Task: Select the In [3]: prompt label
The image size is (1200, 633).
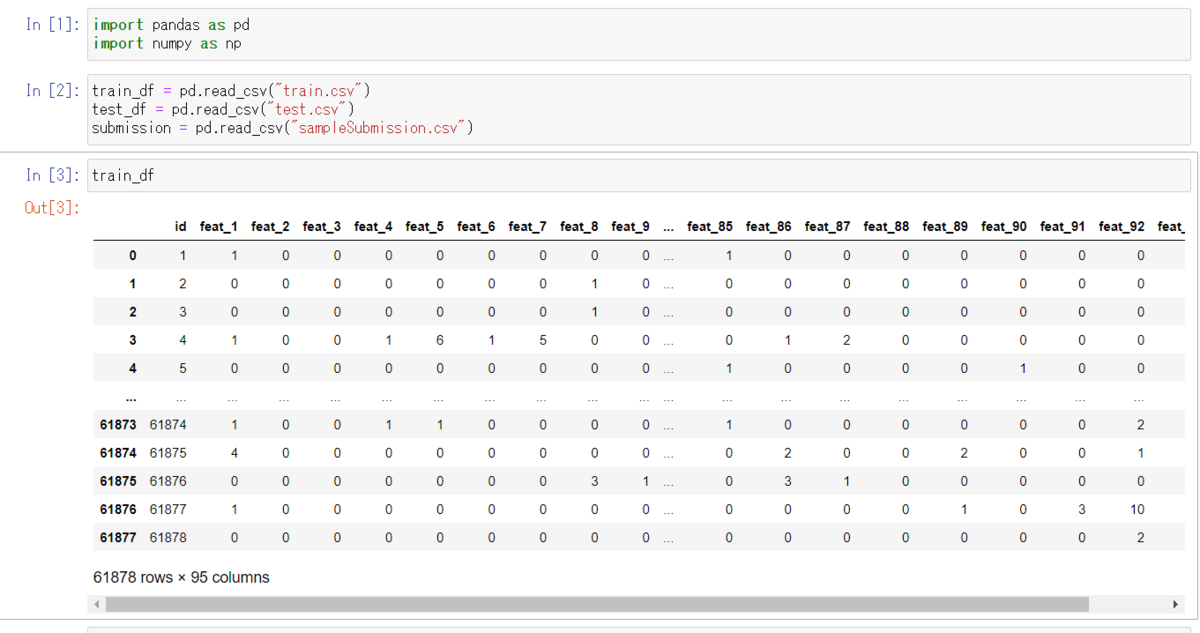Action: point(54,175)
